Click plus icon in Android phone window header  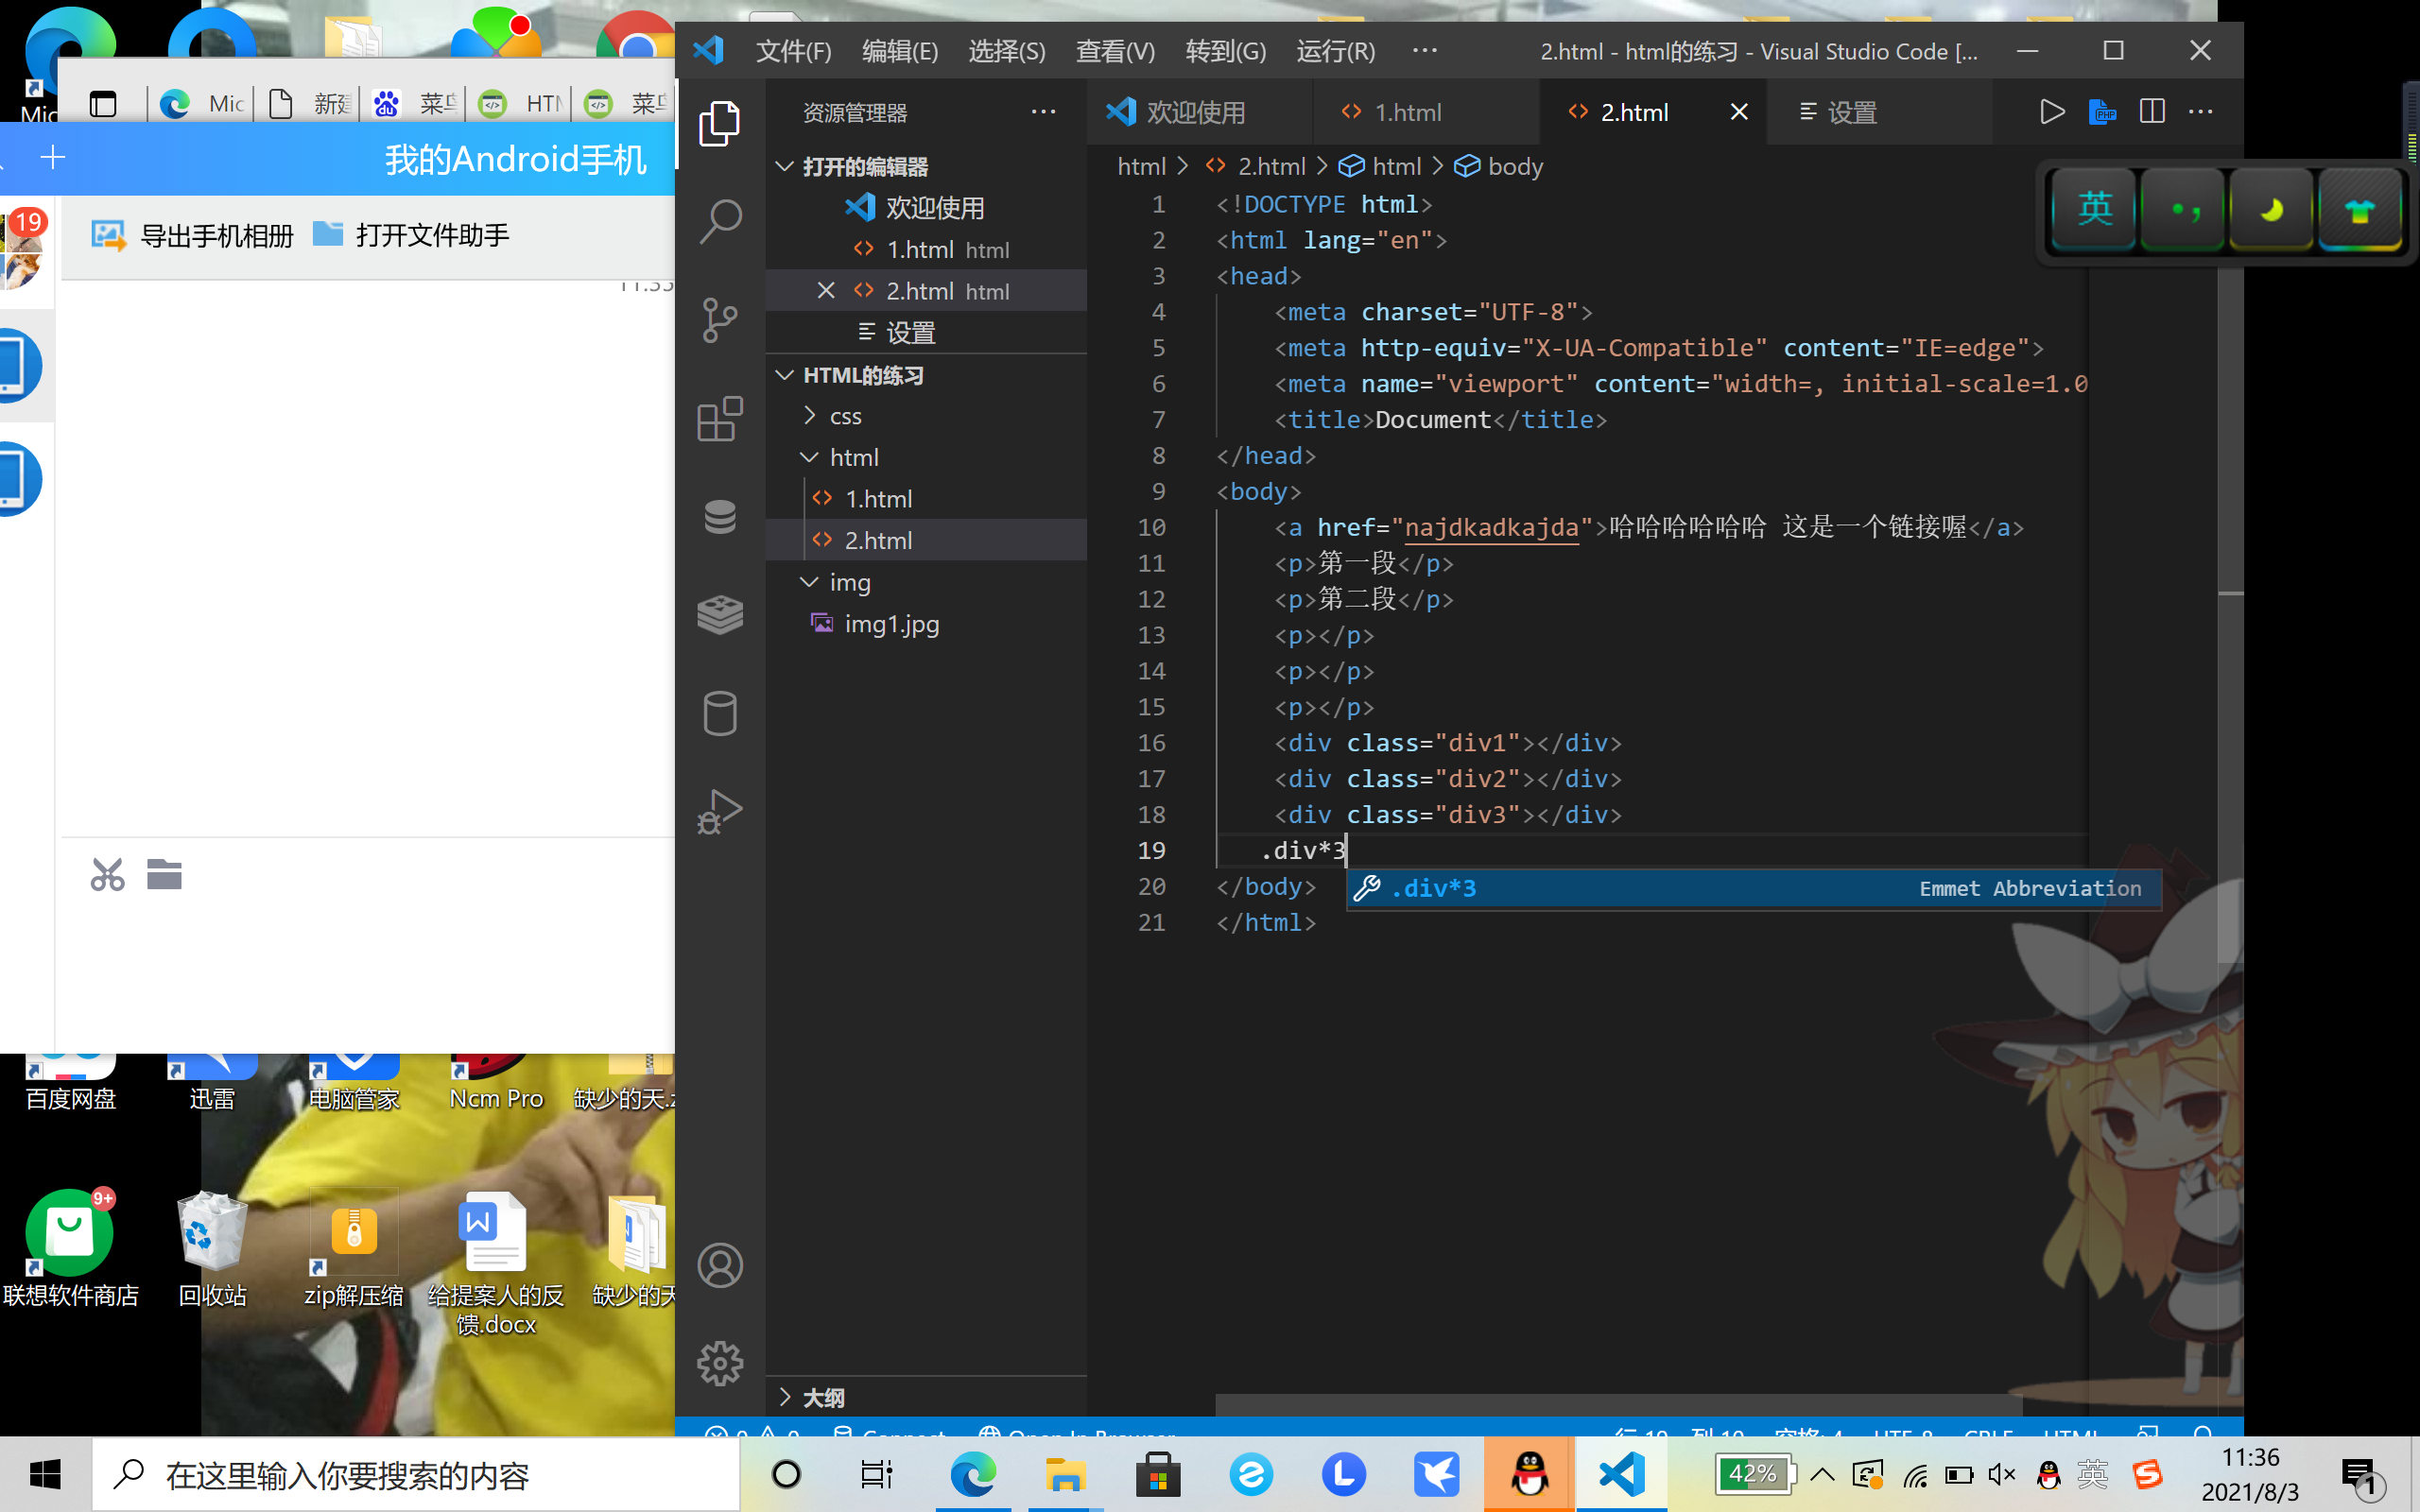click(52, 157)
